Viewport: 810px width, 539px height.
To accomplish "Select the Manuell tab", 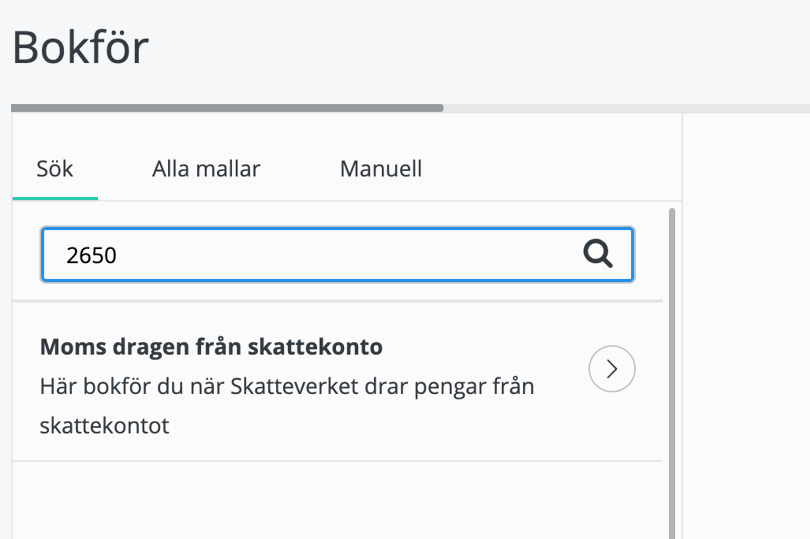I will (381, 169).
